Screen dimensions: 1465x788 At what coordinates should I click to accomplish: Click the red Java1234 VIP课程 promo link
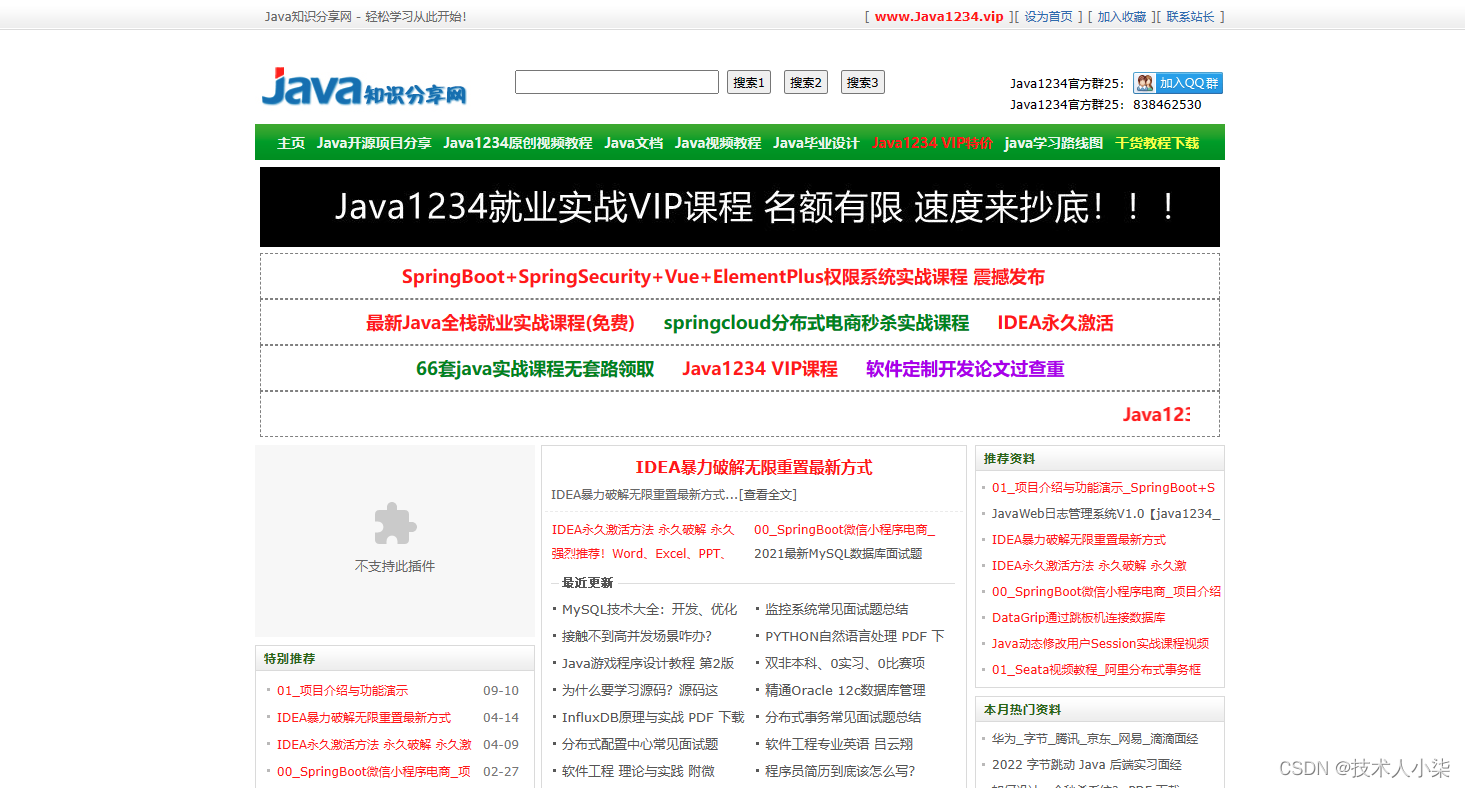[x=760, y=369]
